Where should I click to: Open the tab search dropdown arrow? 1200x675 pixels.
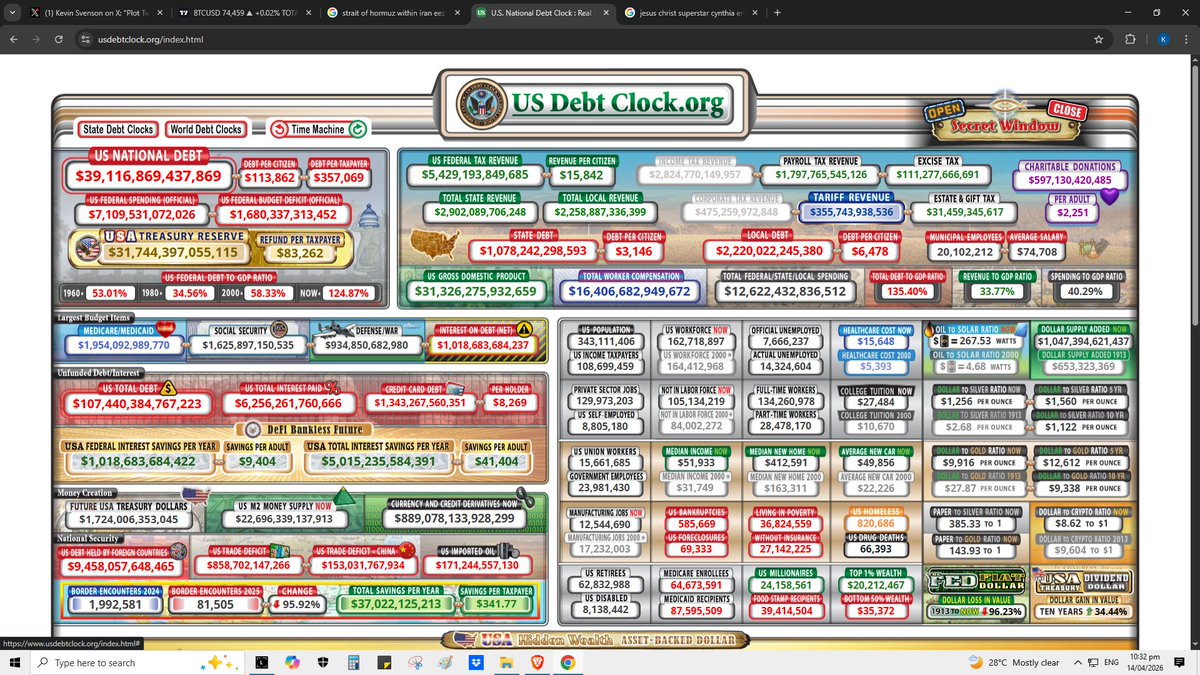[14, 12]
